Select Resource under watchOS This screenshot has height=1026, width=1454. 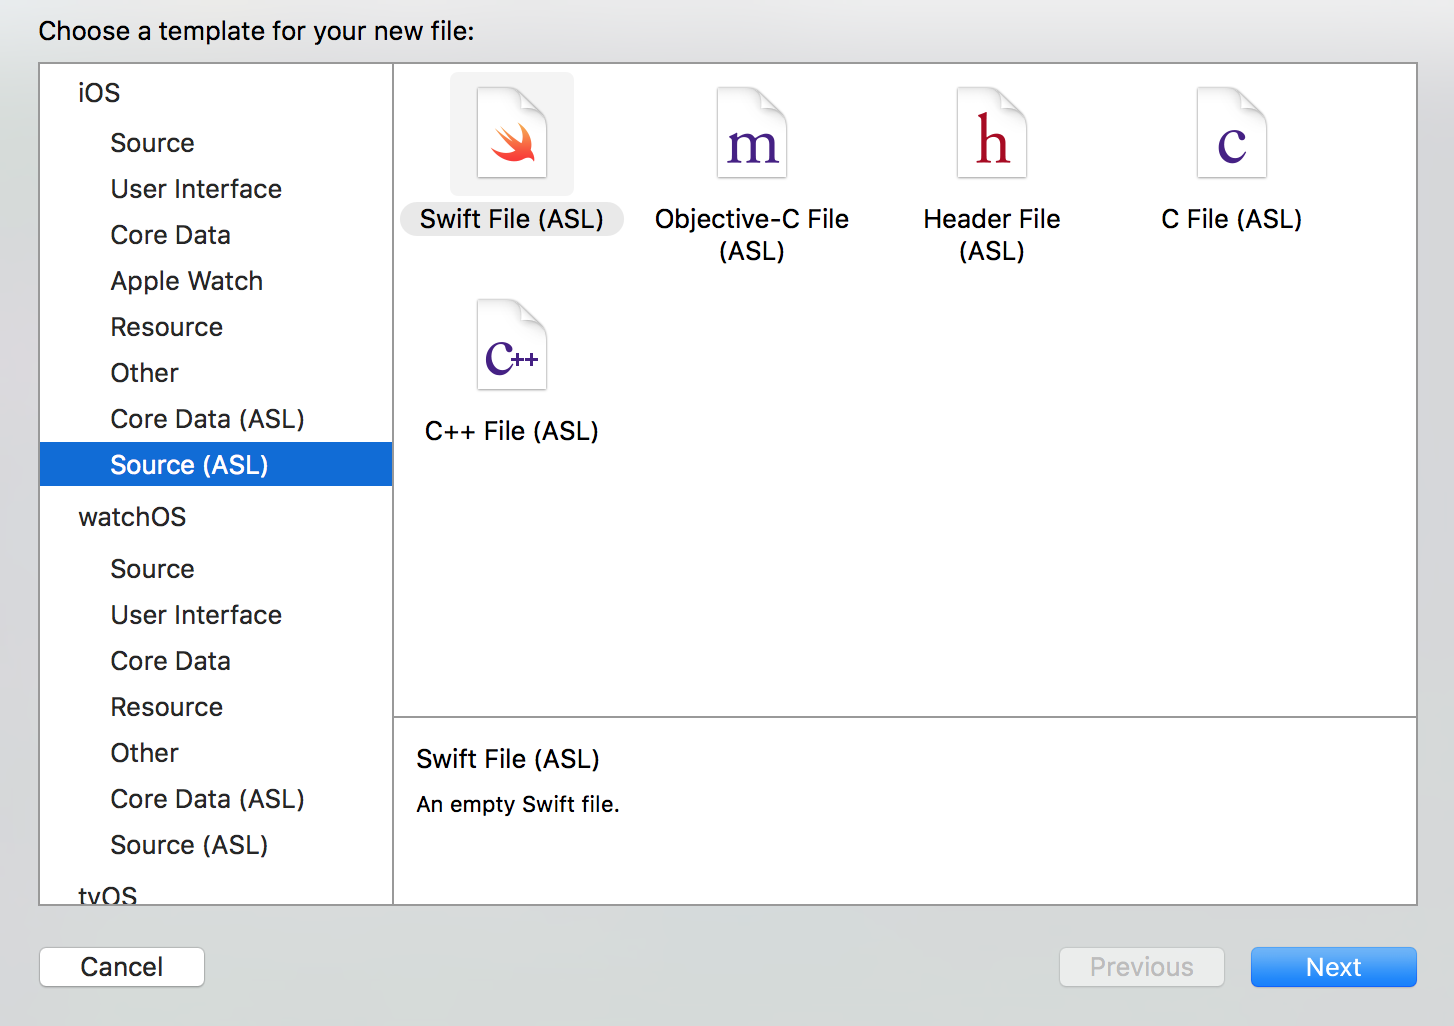(x=216, y=707)
